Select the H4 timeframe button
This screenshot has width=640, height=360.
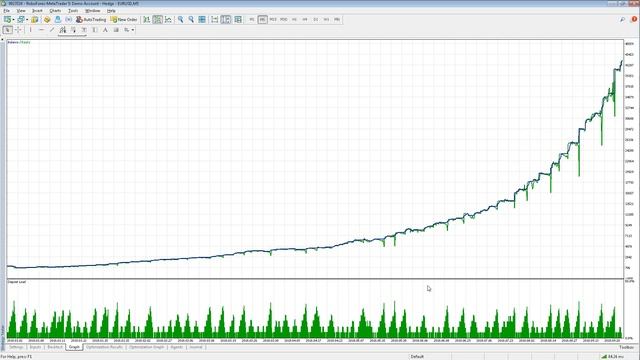305,19
